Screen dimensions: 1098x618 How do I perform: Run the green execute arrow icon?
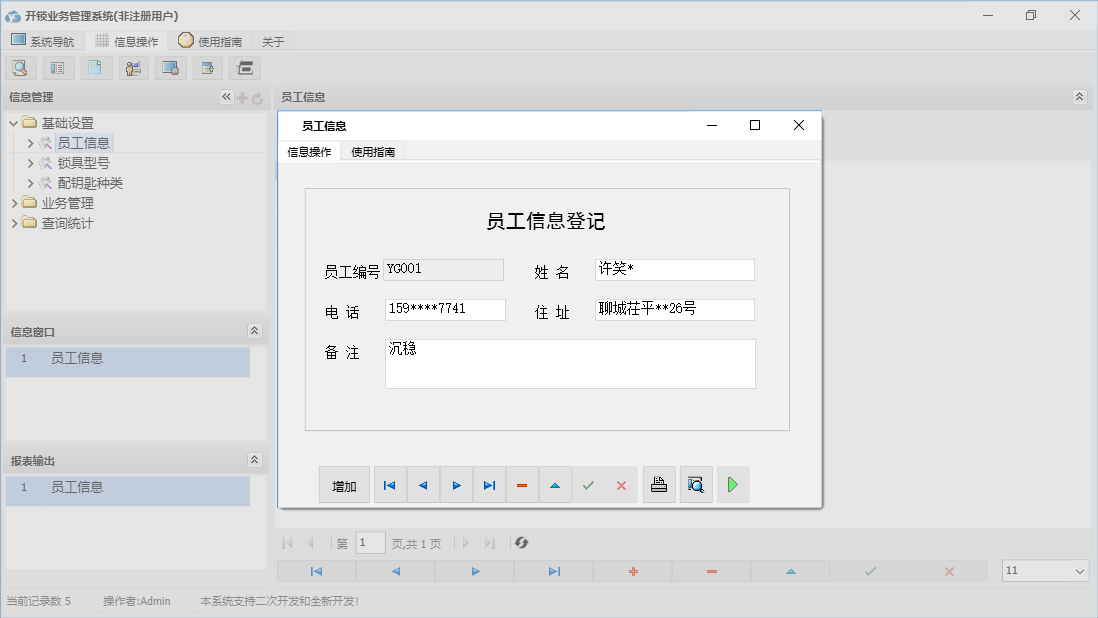pos(732,484)
